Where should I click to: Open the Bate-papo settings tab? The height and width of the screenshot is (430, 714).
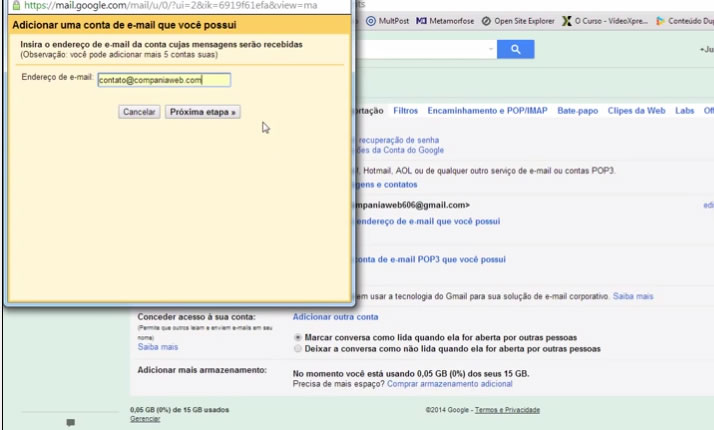click(577, 111)
